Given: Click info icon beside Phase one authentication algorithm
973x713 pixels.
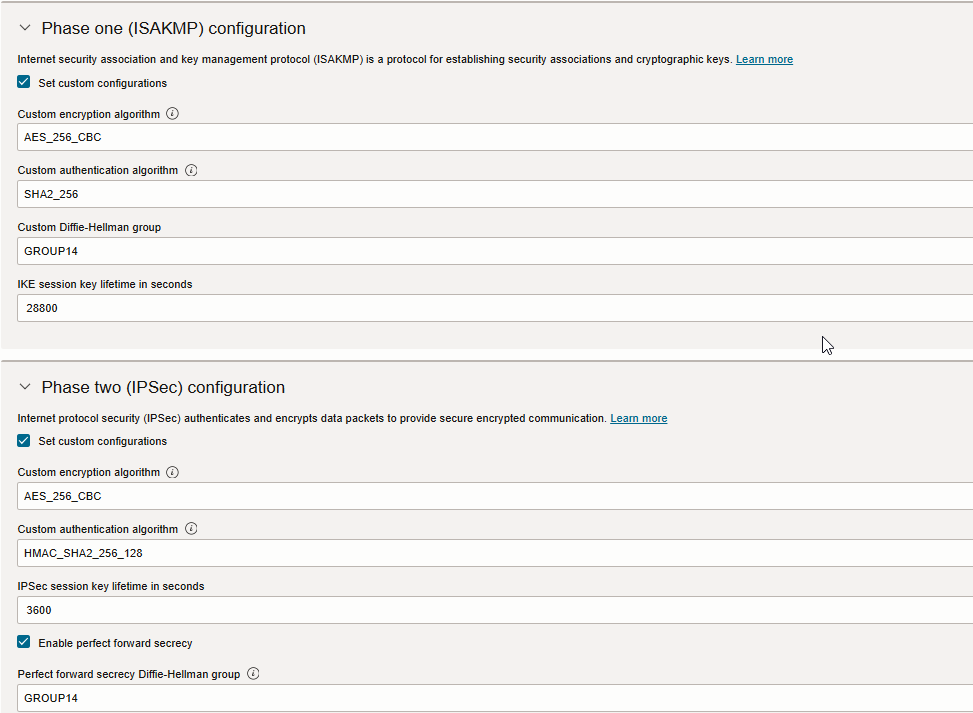Looking at the screenshot, I should click(191, 170).
